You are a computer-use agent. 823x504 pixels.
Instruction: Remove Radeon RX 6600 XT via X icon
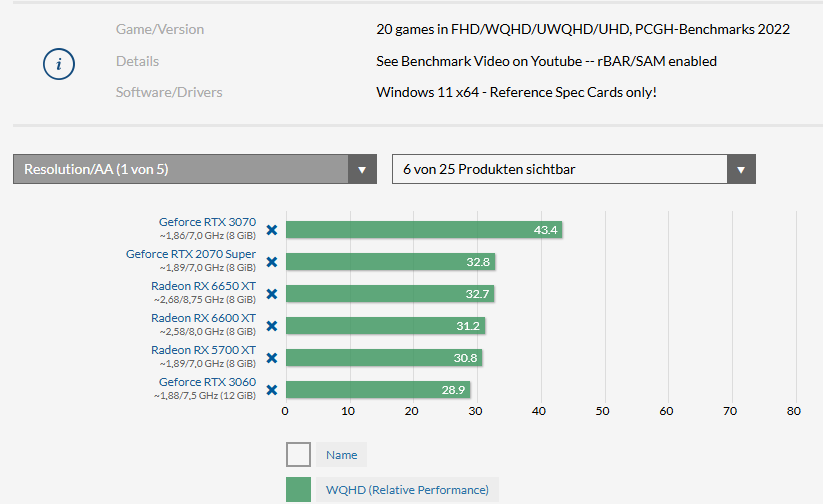click(272, 326)
